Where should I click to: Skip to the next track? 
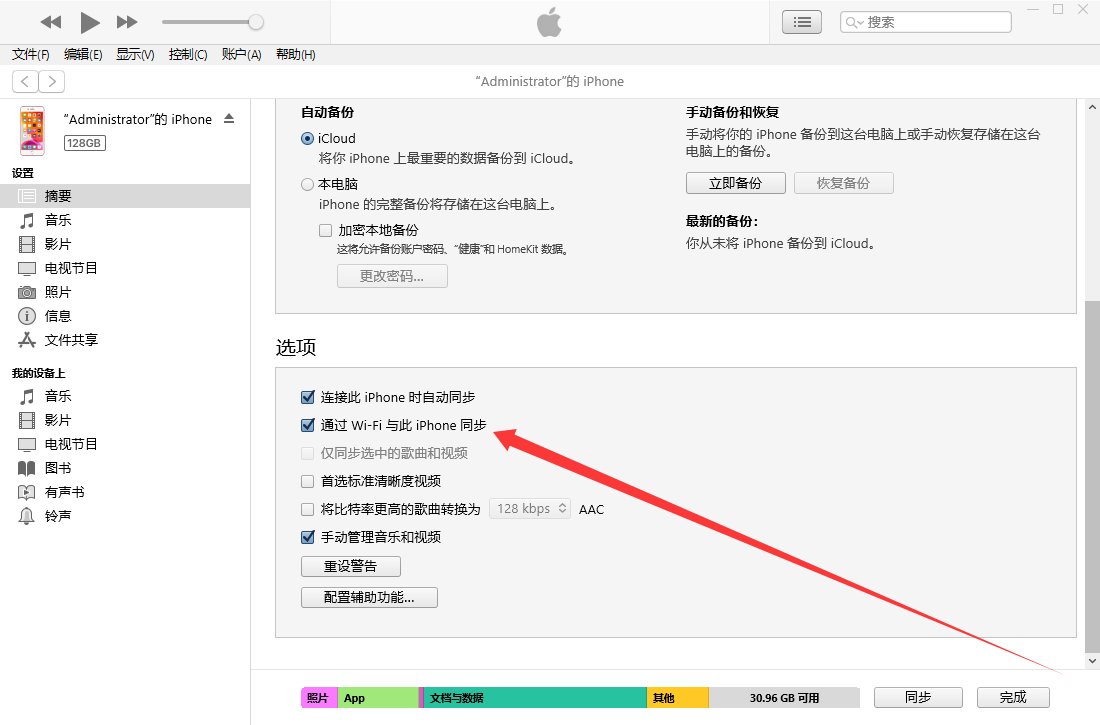pos(127,22)
